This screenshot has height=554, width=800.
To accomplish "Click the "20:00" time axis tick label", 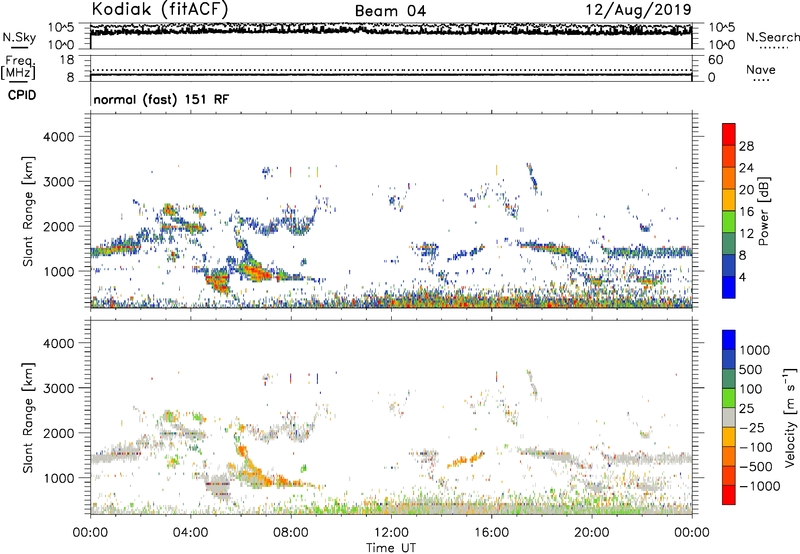I will click(x=592, y=533).
